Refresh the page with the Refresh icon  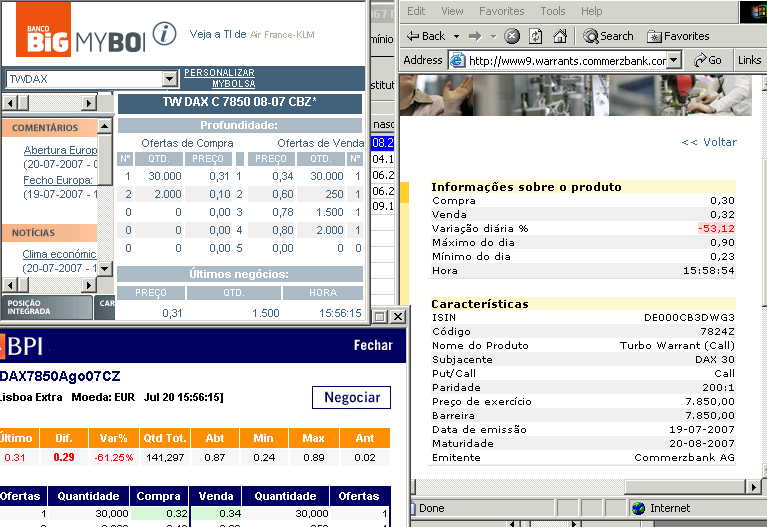point(536,36)
